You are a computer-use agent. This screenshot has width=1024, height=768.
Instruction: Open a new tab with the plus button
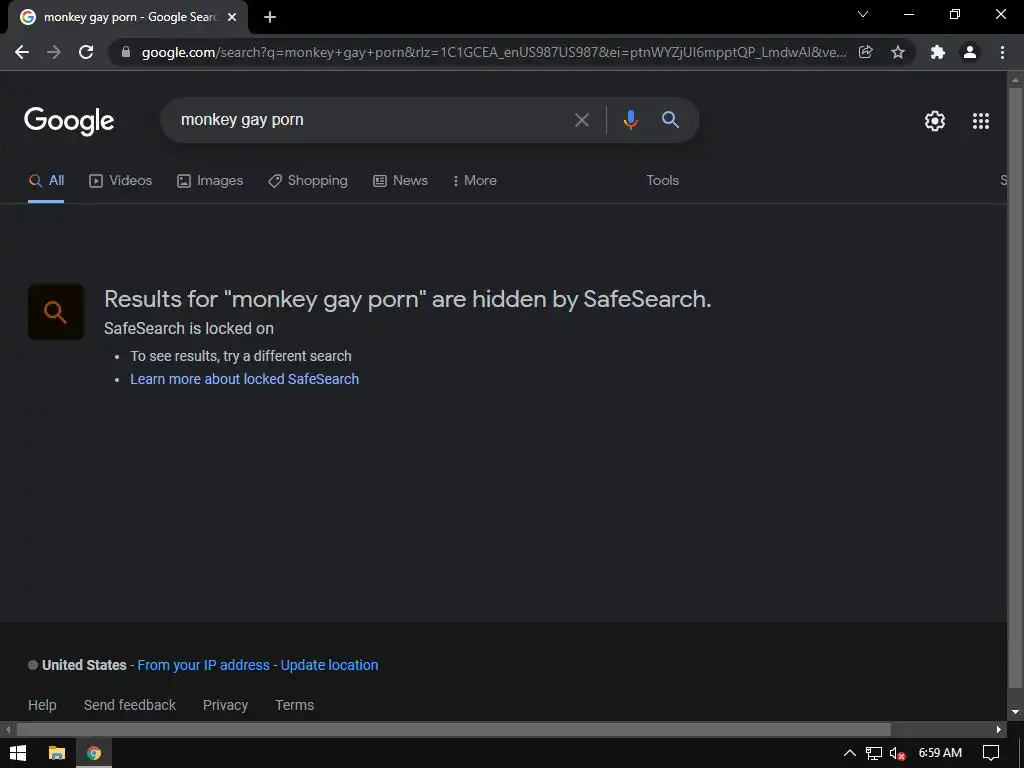(x=270, y=17)
